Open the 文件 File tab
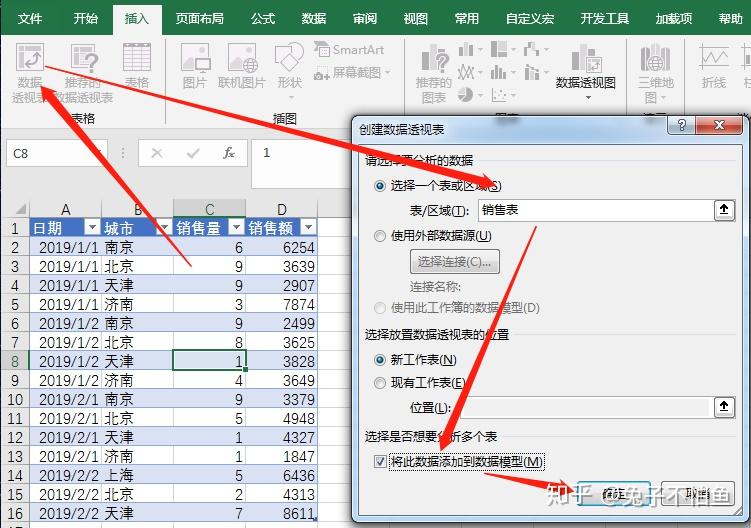Image resolution: width=751 pixels, height=528 pixels. click(x=30, y=19)
